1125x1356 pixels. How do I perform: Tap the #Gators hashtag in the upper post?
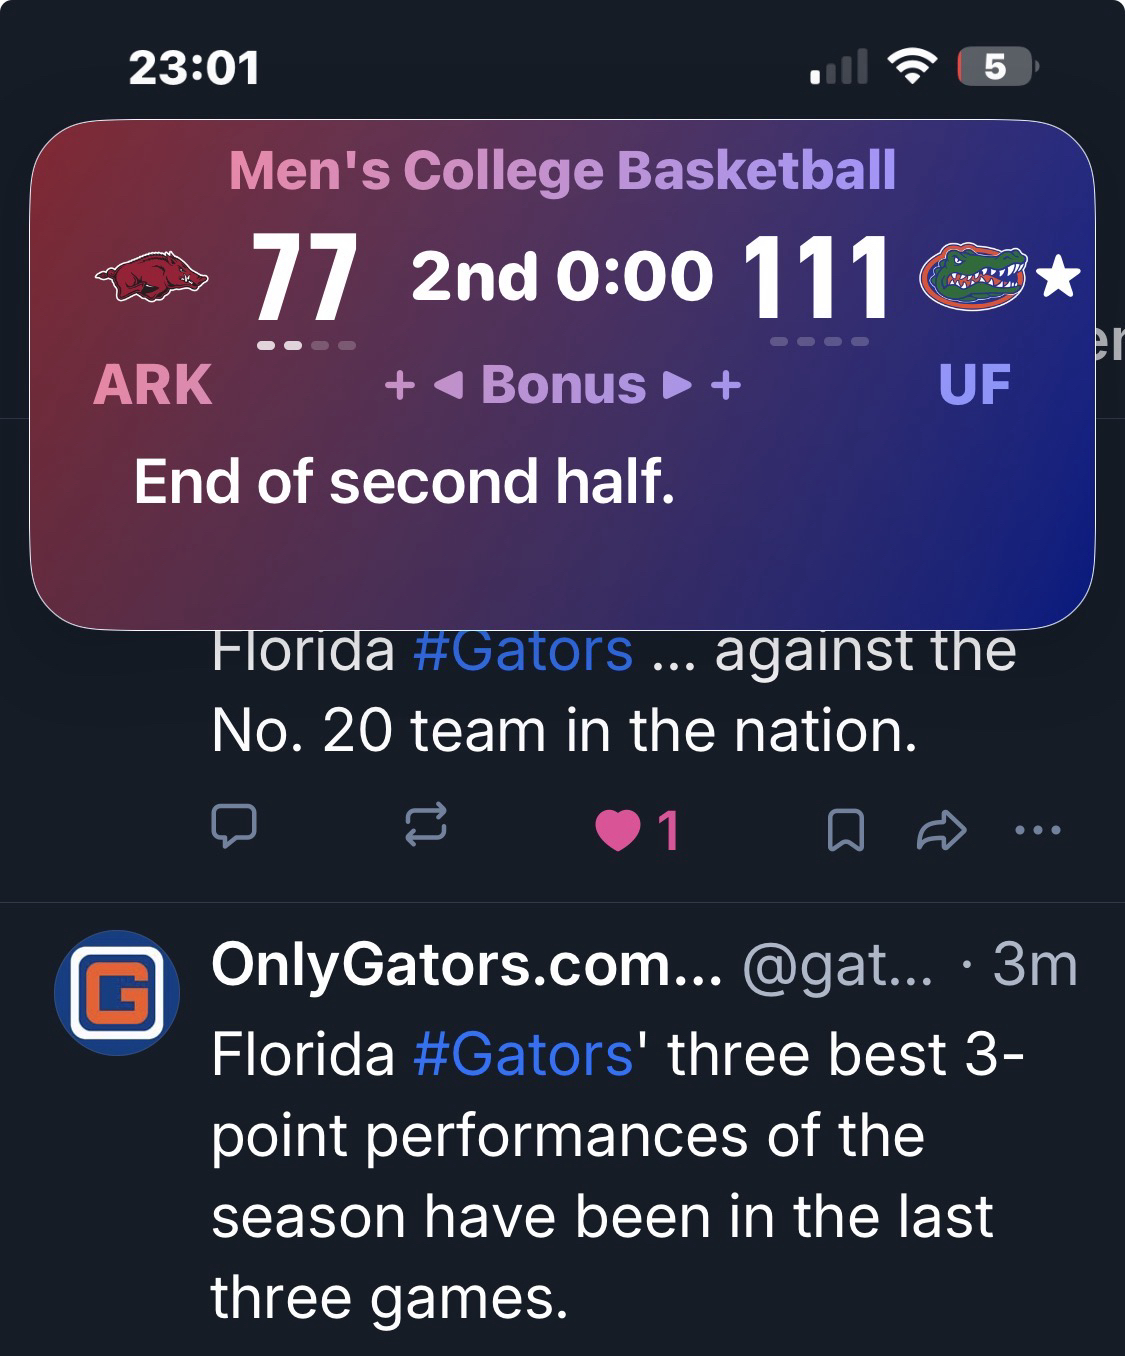[x=522, y=651]
